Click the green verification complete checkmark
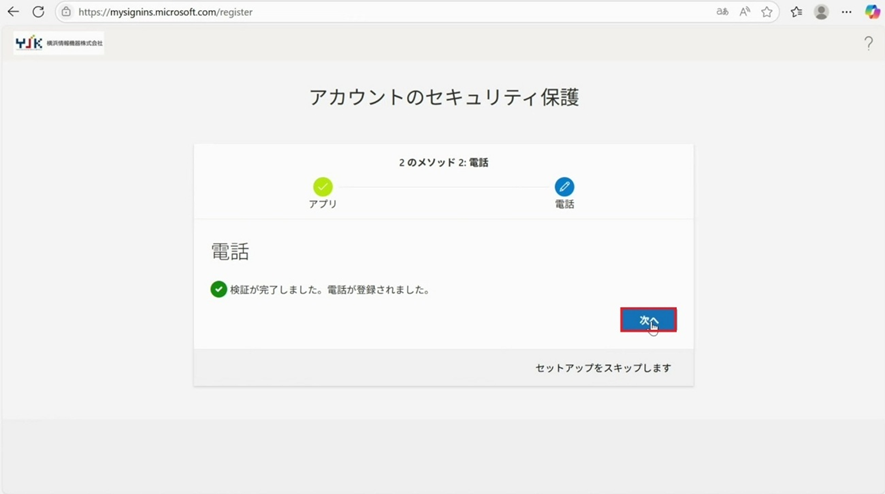Image resolution: width=885 pixels, height=494 pixels. tap(218, 290)
